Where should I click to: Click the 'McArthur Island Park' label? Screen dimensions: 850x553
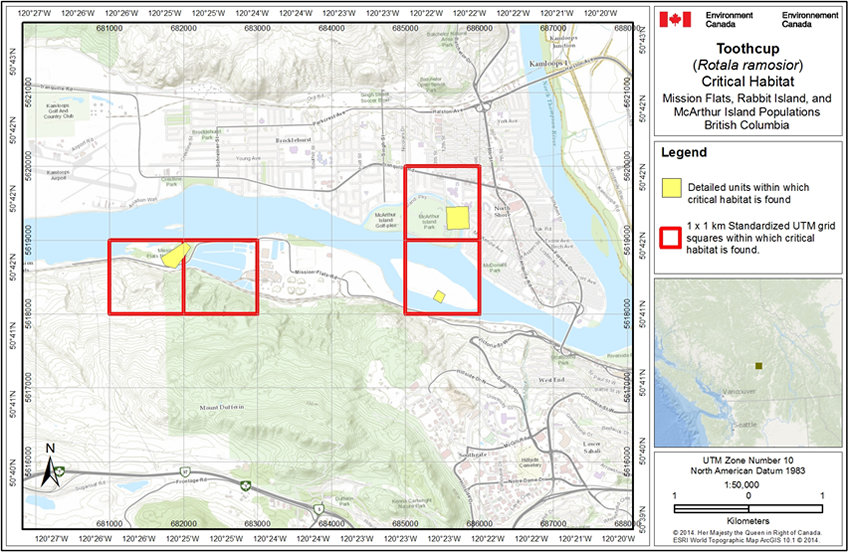429,221
